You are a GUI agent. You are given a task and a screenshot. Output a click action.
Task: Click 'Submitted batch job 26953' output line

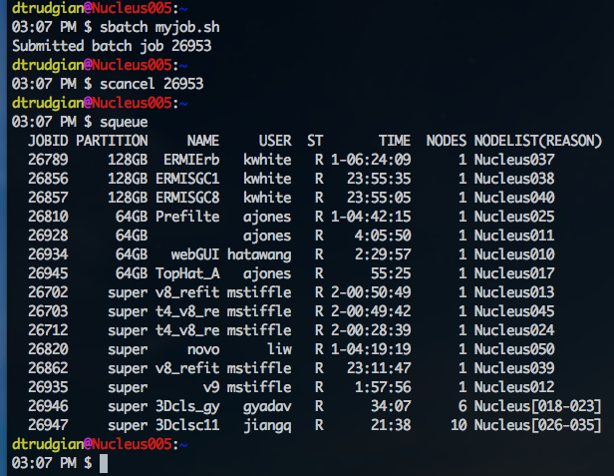pos(112,46)
